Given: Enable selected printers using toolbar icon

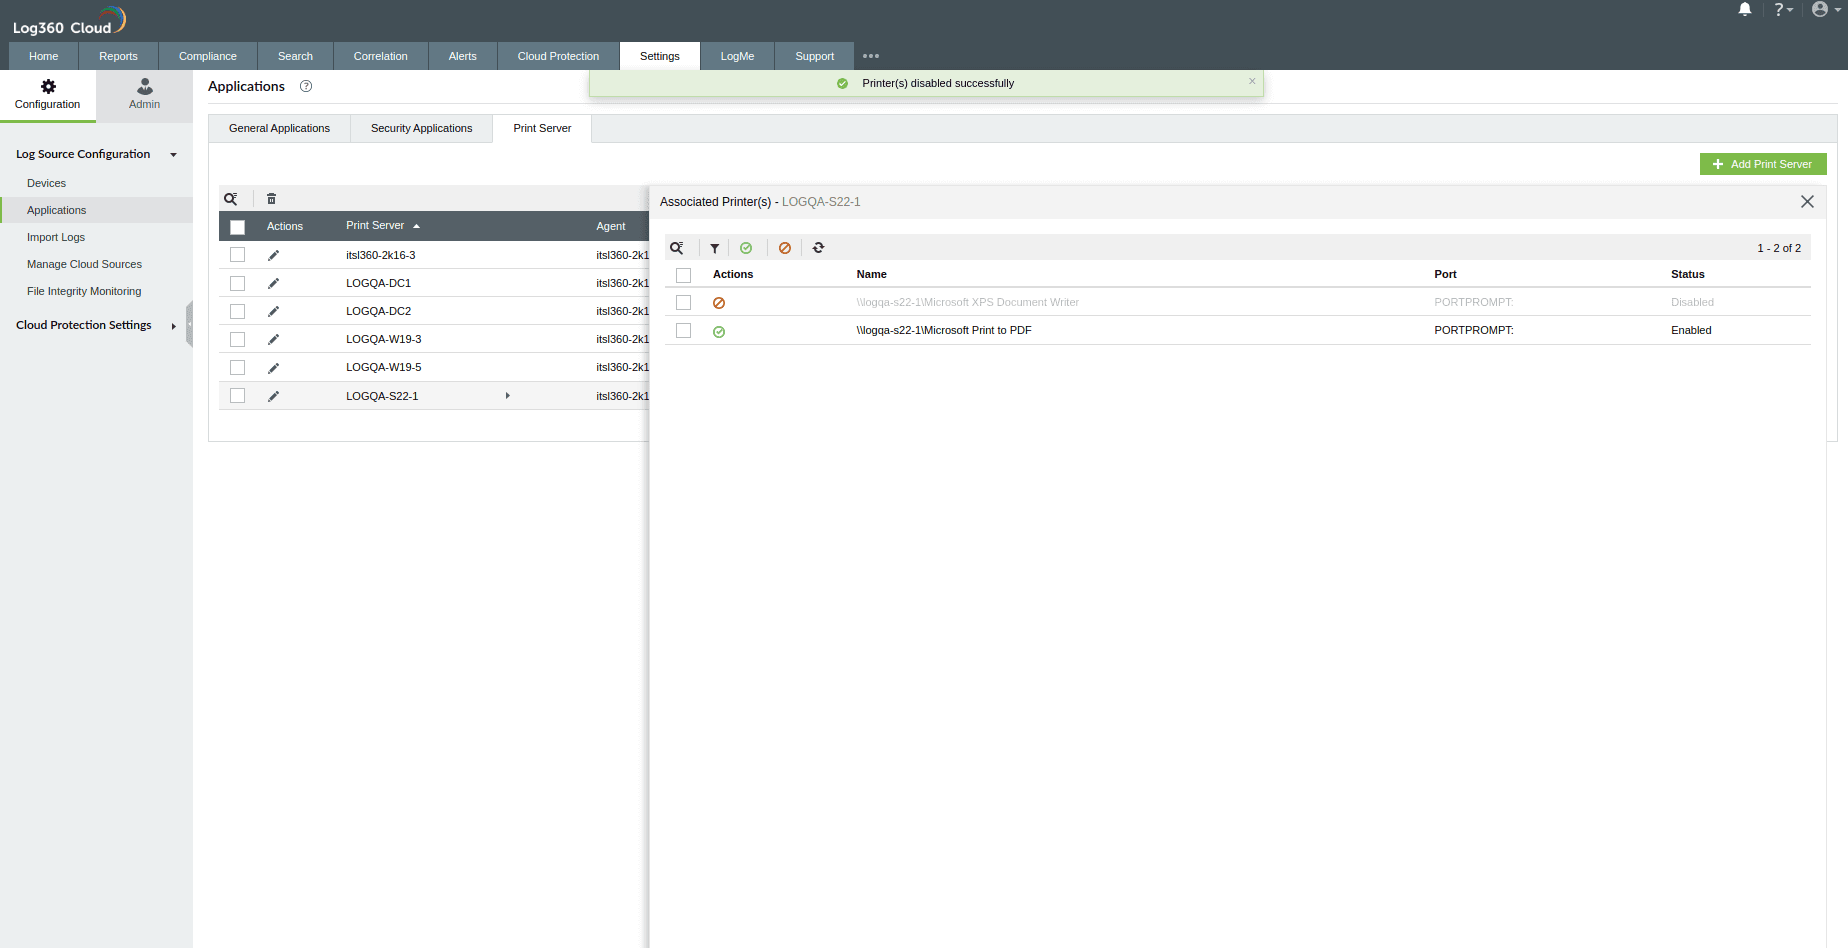Looking at the screenshot, I should point(746,248).
